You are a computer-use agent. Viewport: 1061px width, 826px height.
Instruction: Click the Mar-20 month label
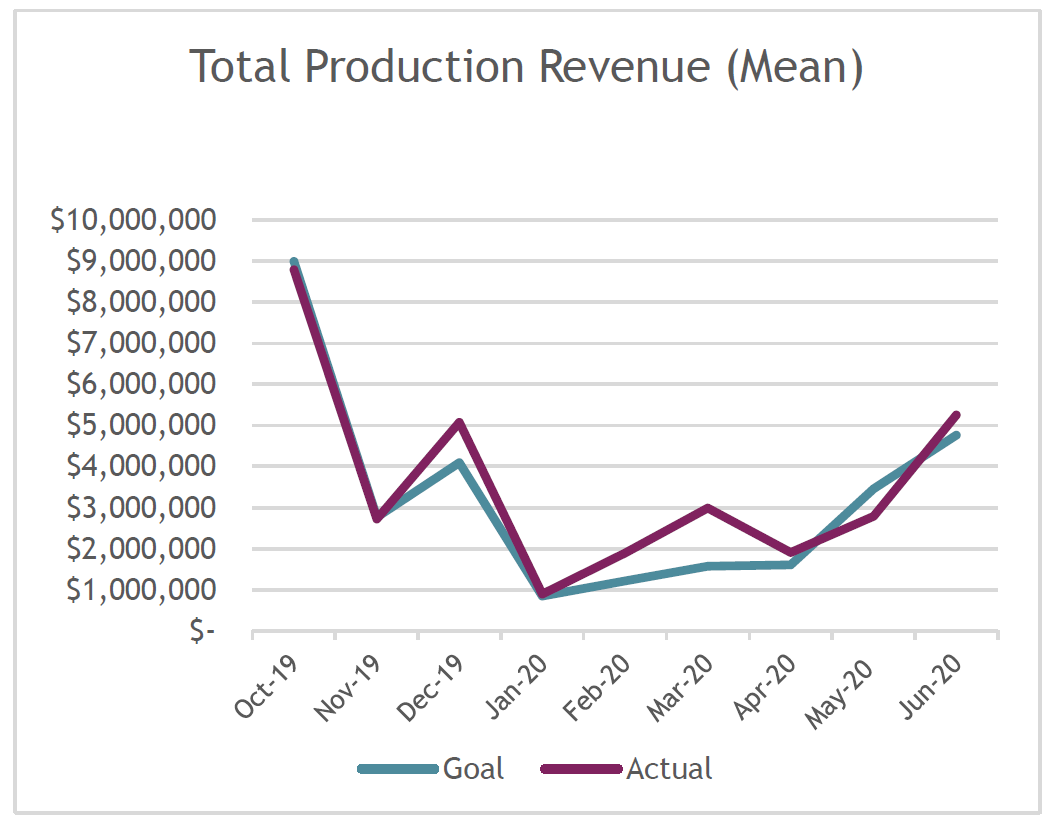[x=680, y=688]
